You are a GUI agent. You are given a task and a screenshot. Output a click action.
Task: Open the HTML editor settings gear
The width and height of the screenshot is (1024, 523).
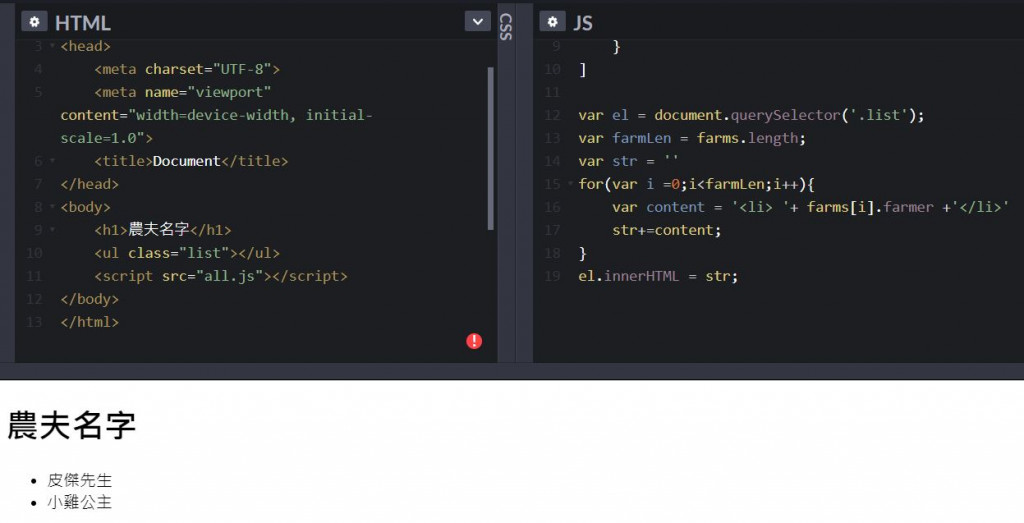point(34,22)
